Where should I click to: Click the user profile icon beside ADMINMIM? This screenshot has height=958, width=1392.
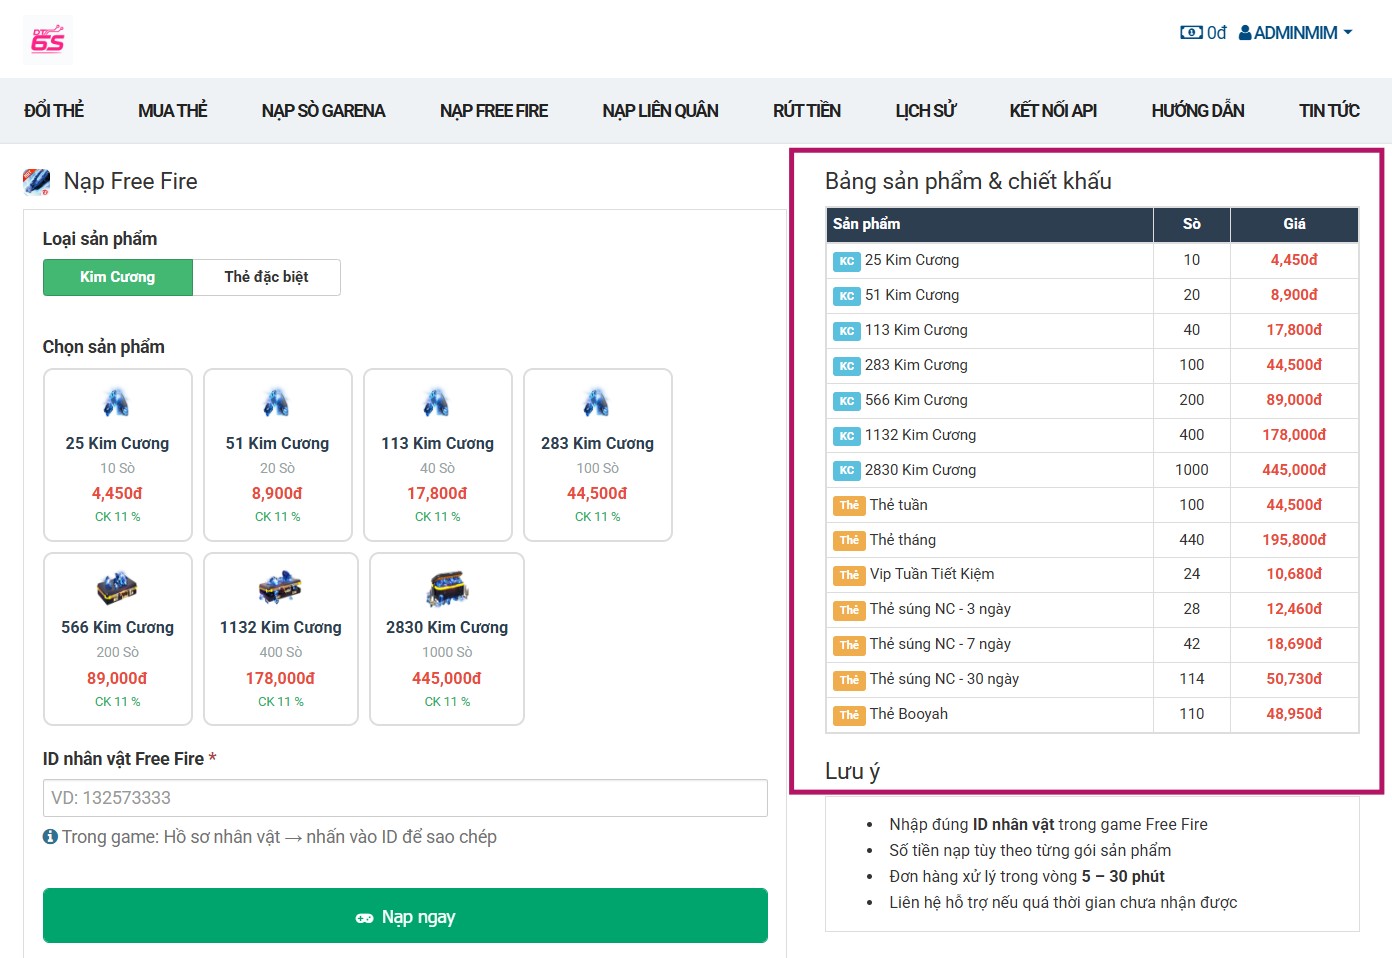[1245, 33]
